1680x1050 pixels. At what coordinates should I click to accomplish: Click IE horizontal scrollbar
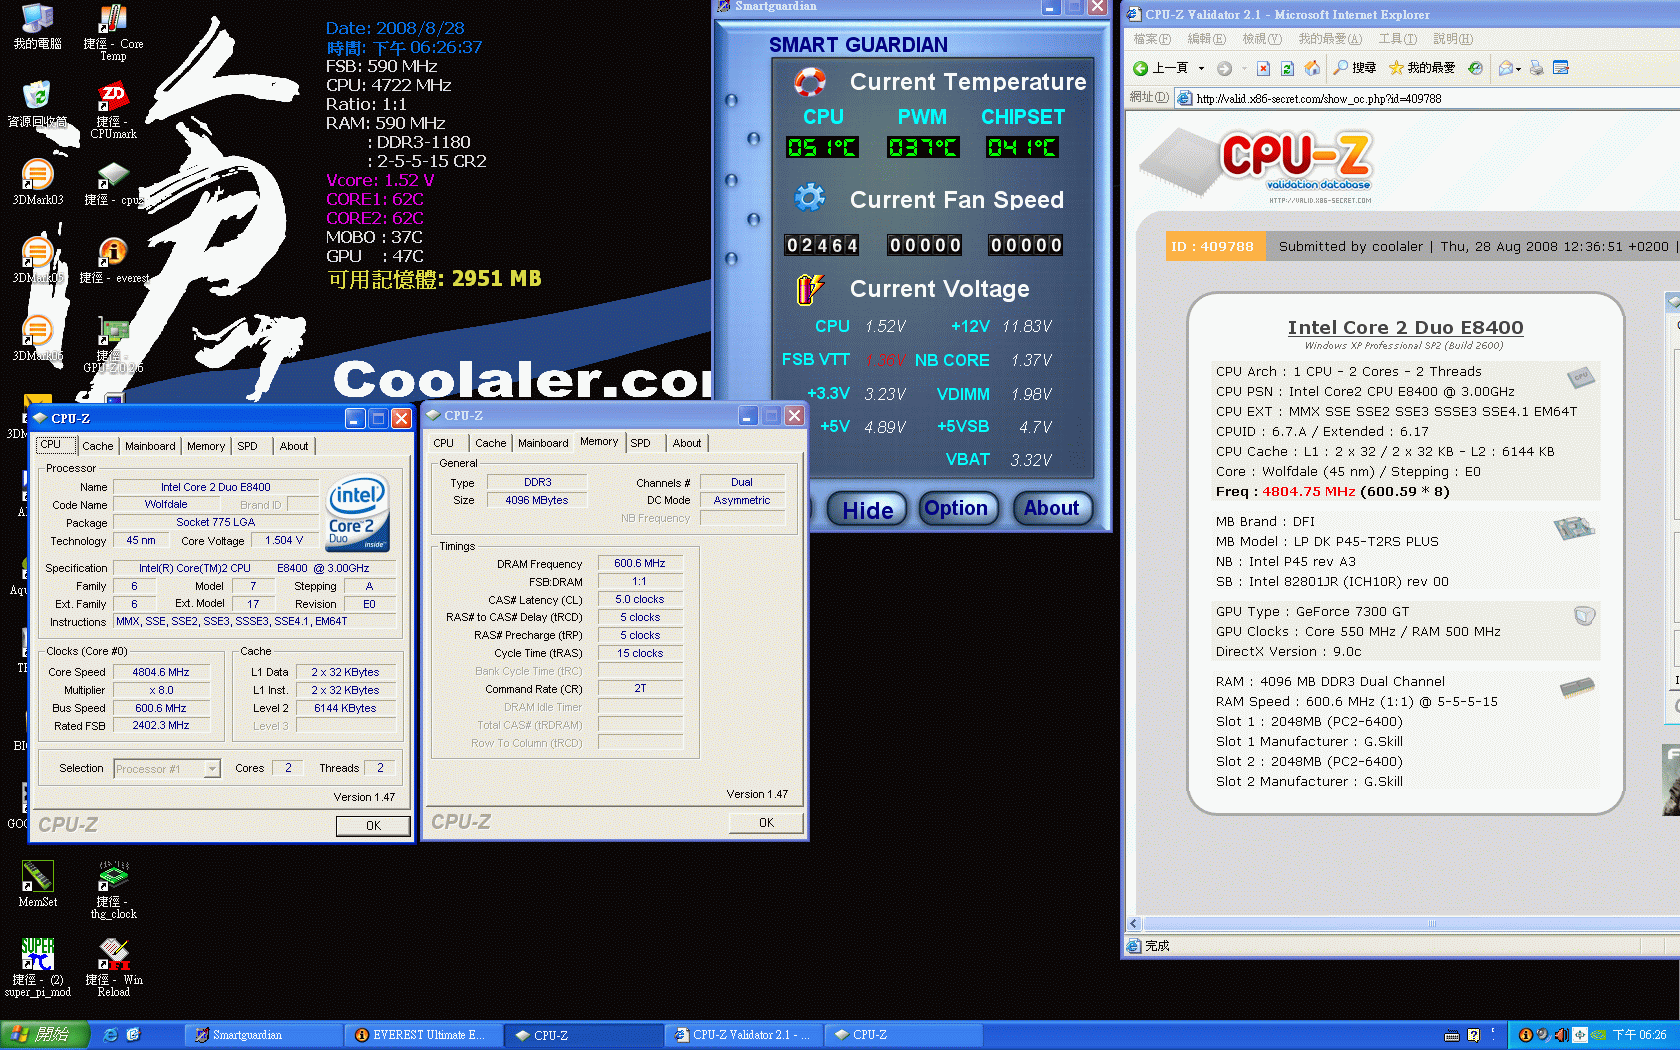tap(1404, 924)
